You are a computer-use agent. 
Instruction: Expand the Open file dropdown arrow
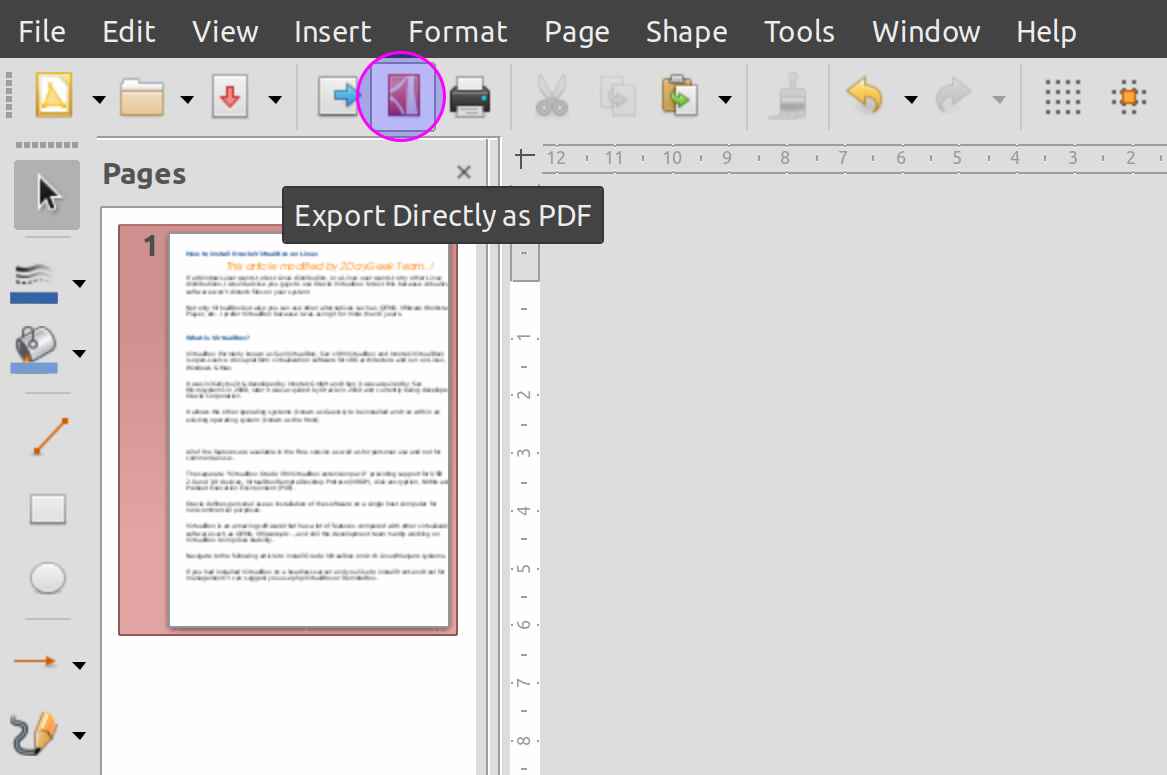[187, 97]
